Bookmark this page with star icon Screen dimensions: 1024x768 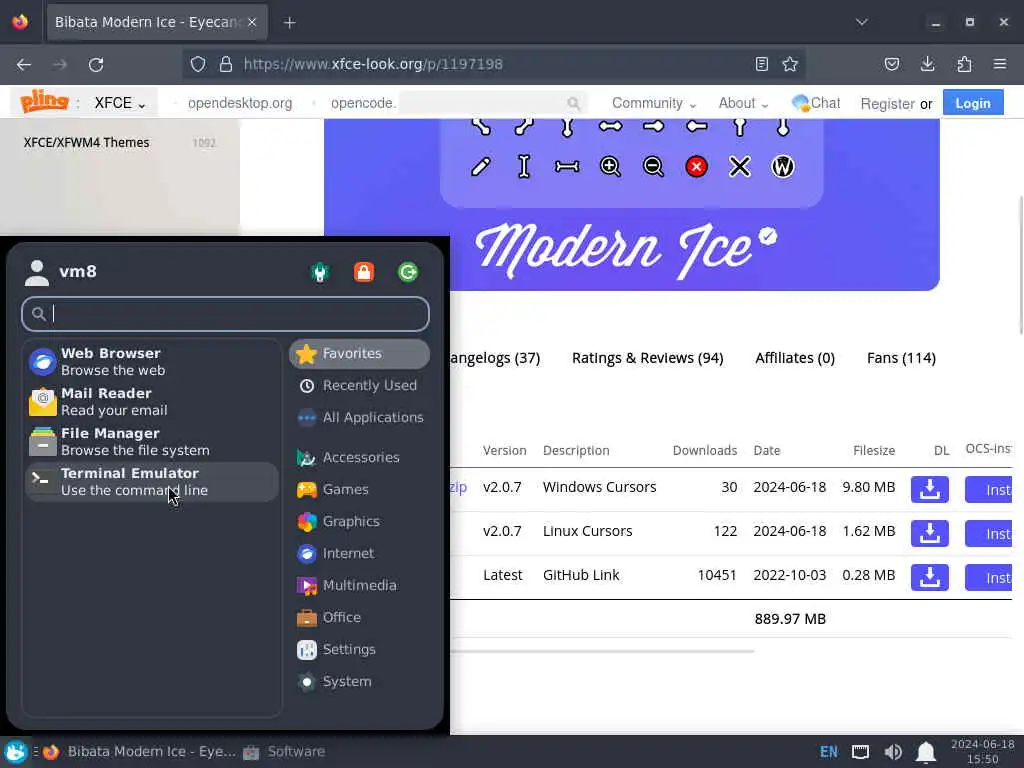click(790, 64)
